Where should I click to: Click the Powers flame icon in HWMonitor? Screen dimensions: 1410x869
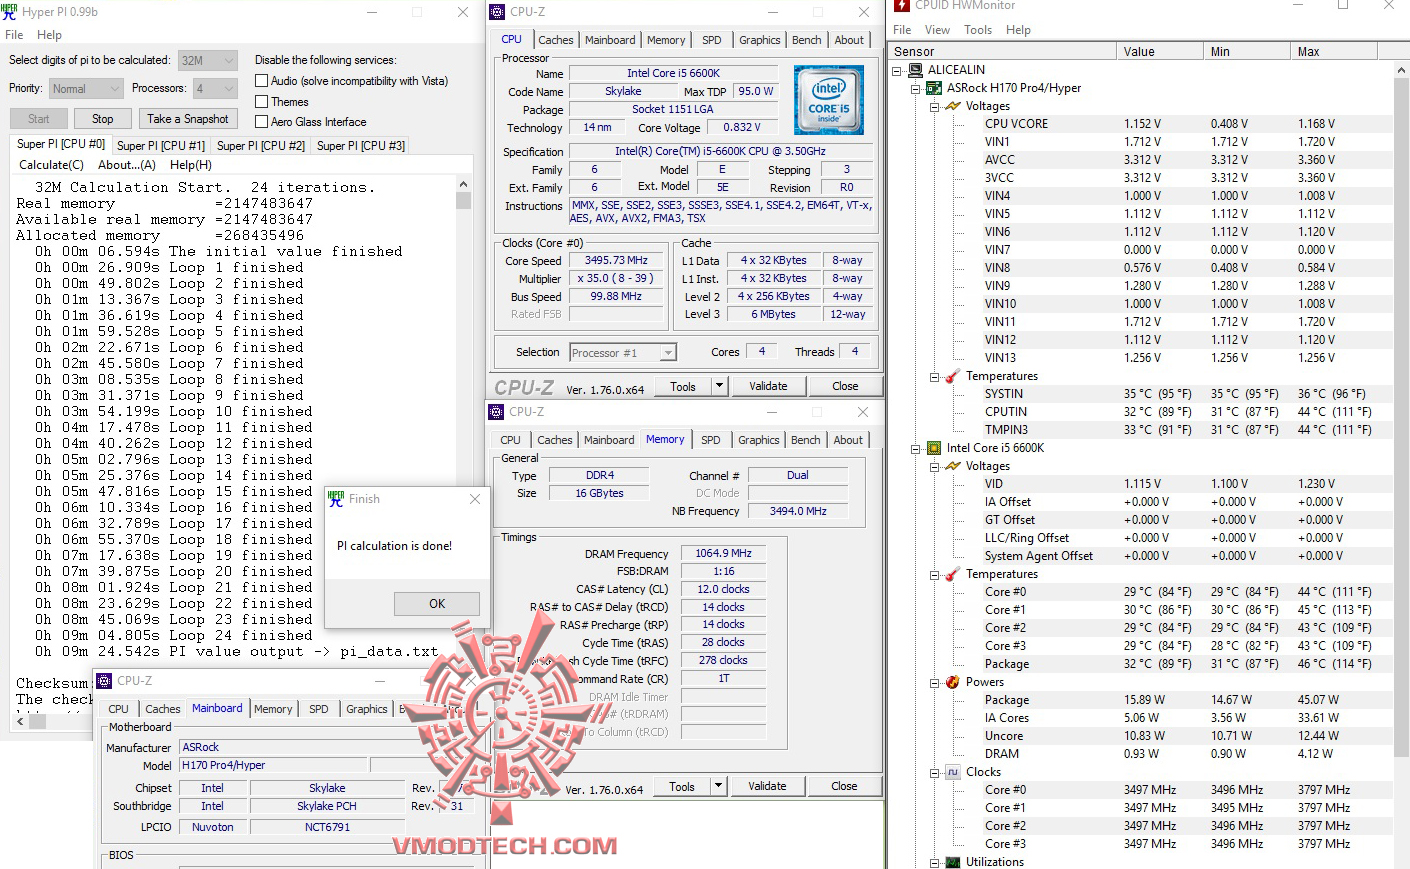click(953, 682)
